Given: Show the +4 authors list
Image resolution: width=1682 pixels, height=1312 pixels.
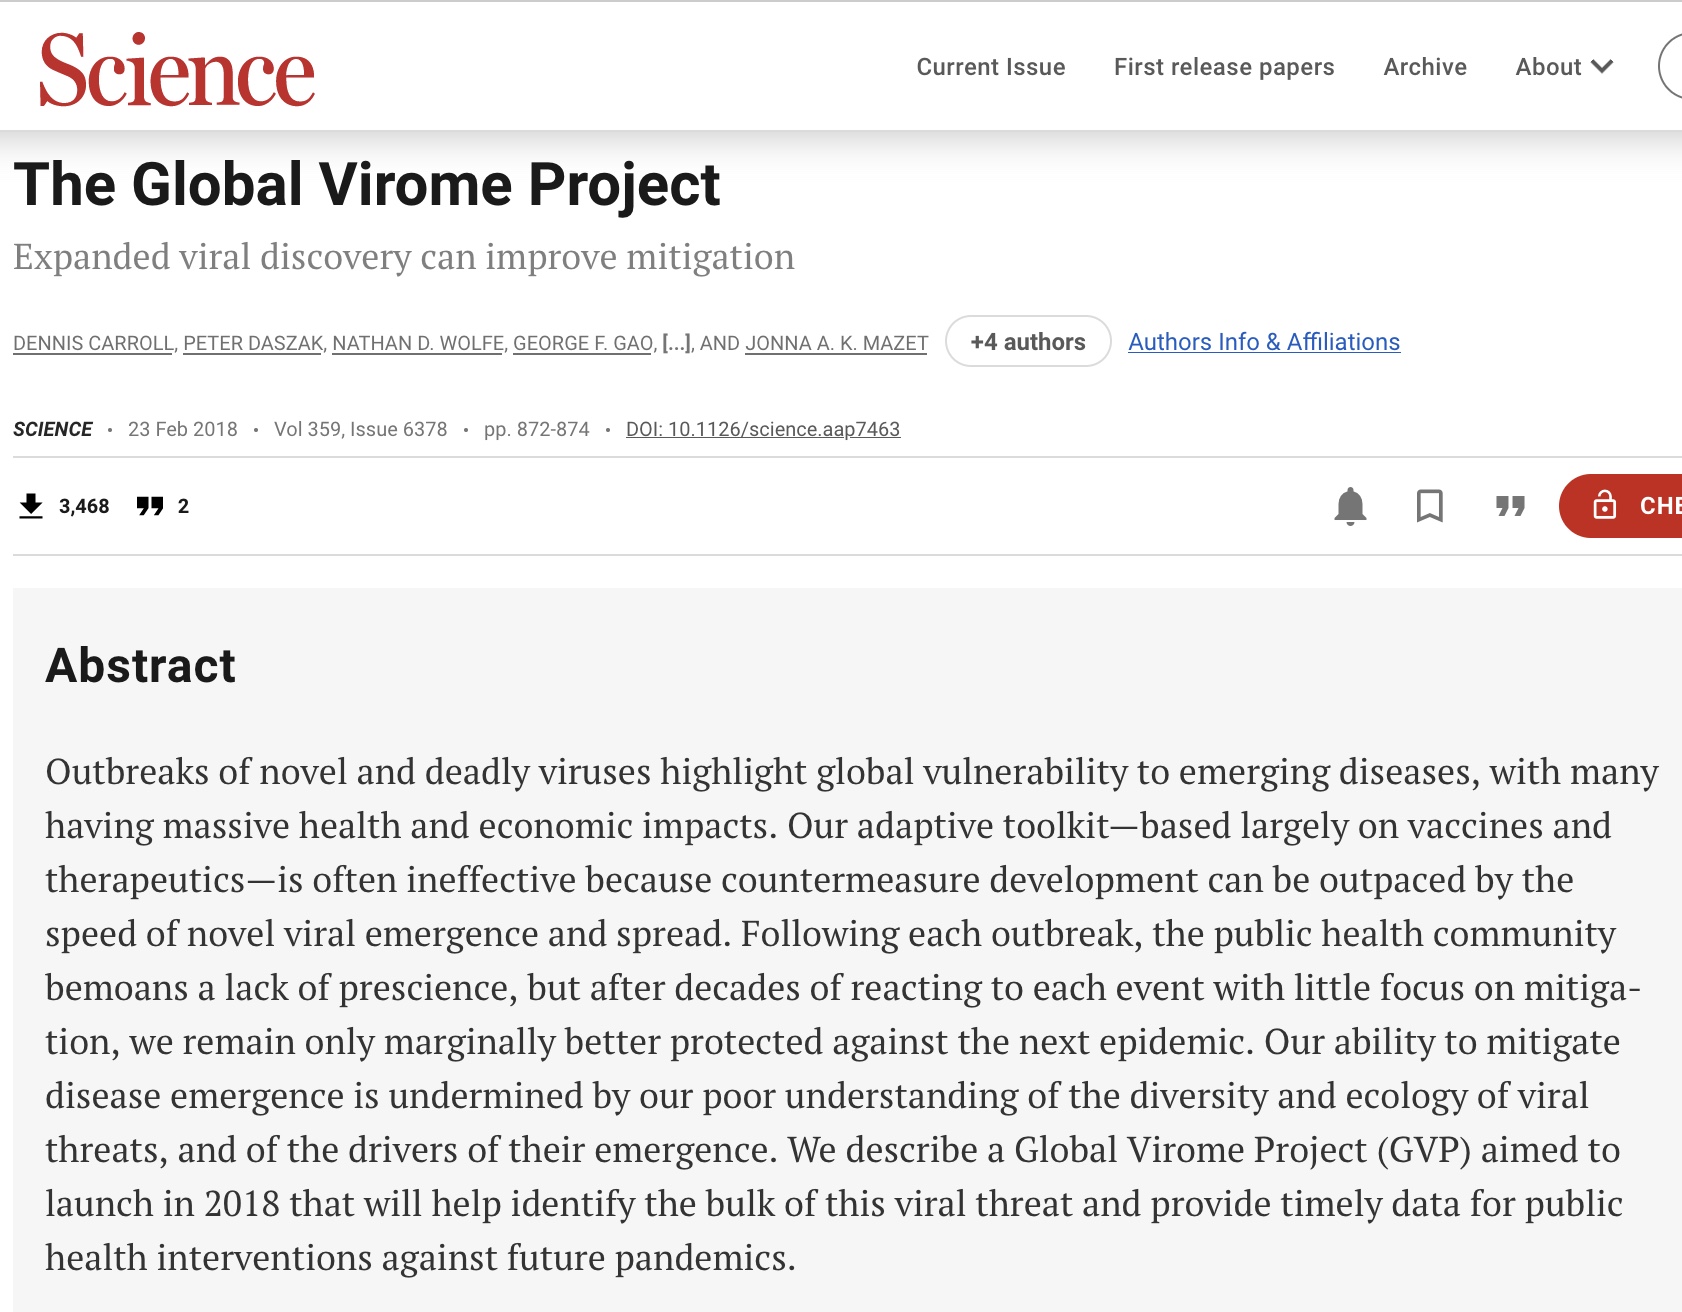Looking at the screenshot, I should [1027, 342].
